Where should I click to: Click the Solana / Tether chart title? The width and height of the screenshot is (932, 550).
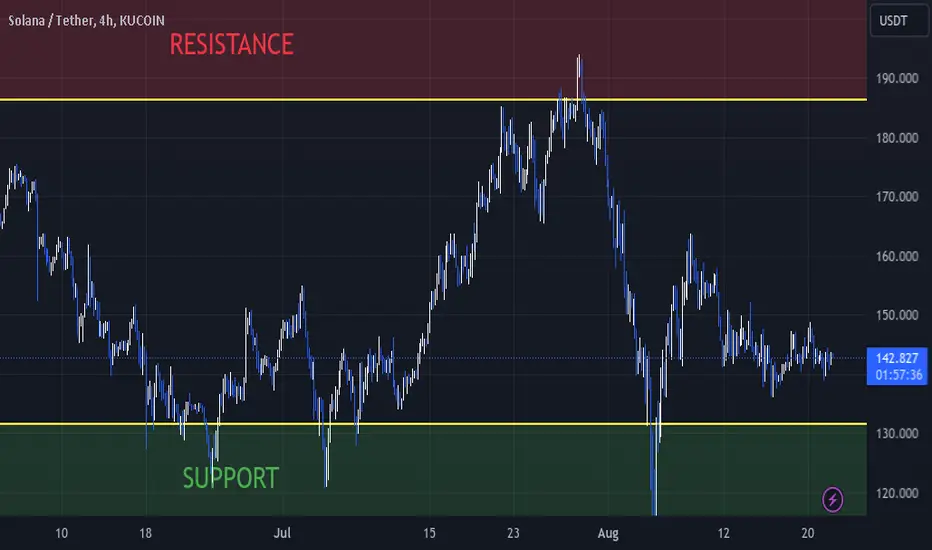pyautogui.click(x=86, y=21)
